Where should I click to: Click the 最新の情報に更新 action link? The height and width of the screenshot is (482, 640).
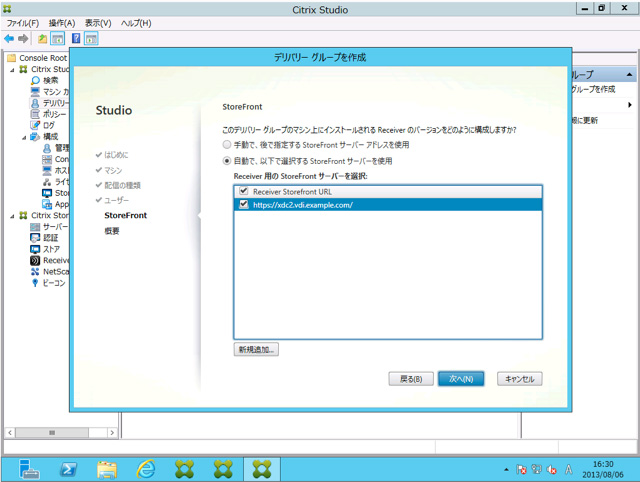585,120
